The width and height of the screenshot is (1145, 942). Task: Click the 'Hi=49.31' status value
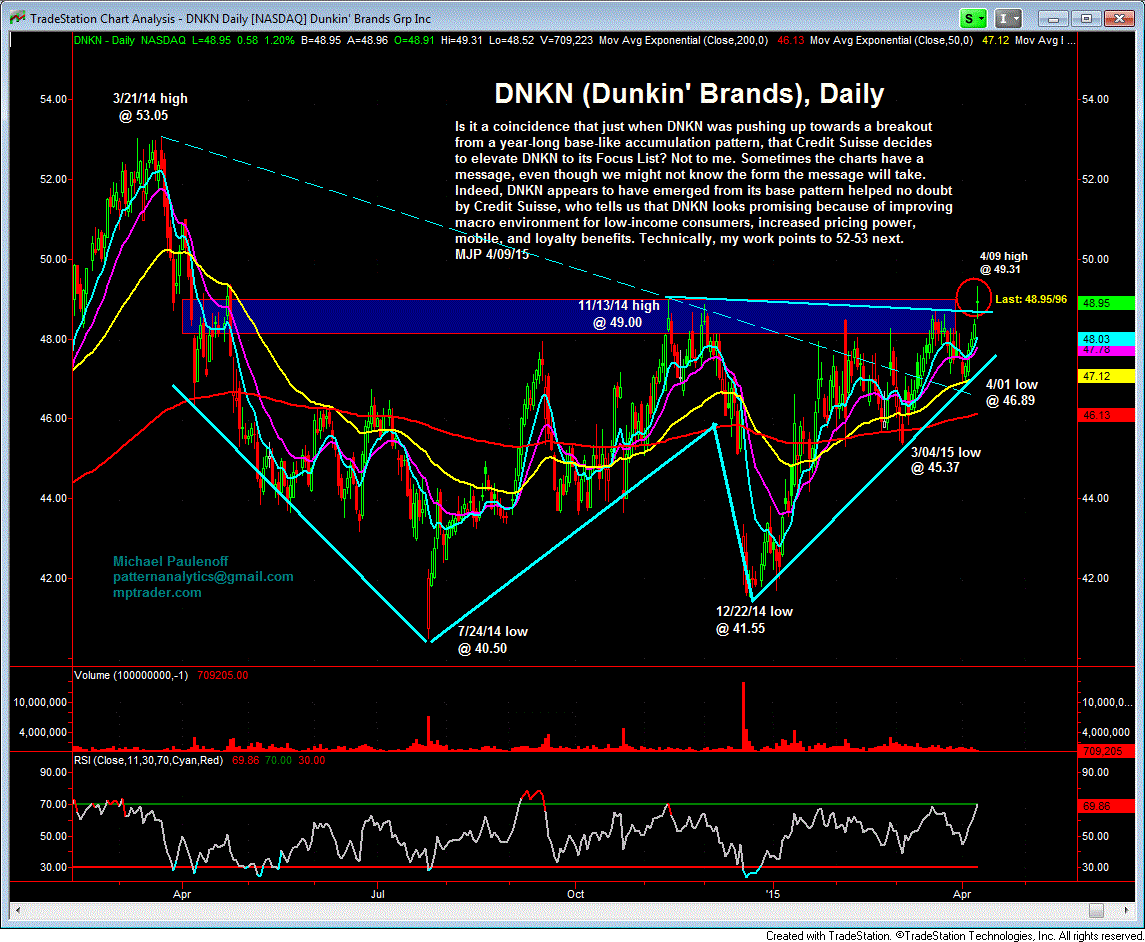pos(462,40)
